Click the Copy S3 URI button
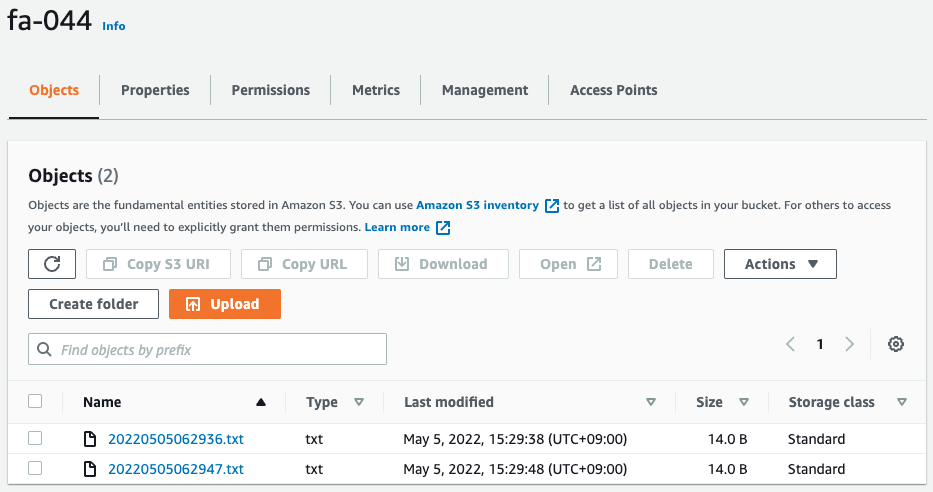Screen dimensions: 933x492 (x=158, y=264)
